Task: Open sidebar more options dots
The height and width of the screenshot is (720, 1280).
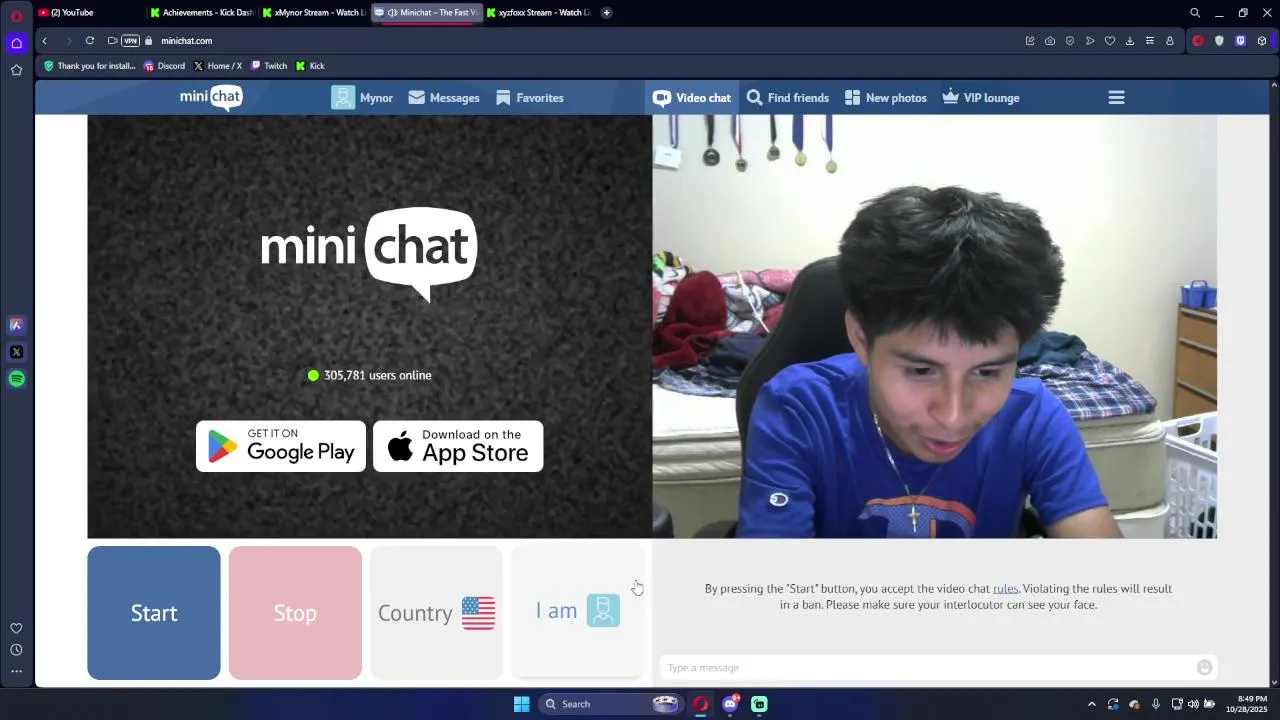Action: point(16,671)
